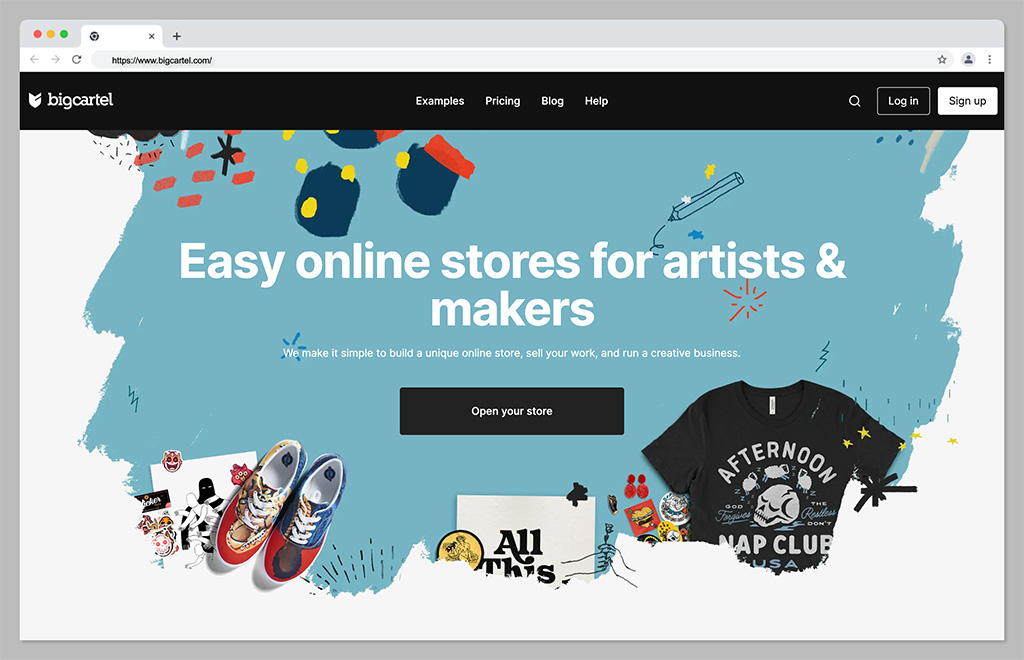Image resolution: width=1024 pixels, height=660 pixels.
Task: Close the current browser tab
Action: pyautogui.click(x=152, y=37)
